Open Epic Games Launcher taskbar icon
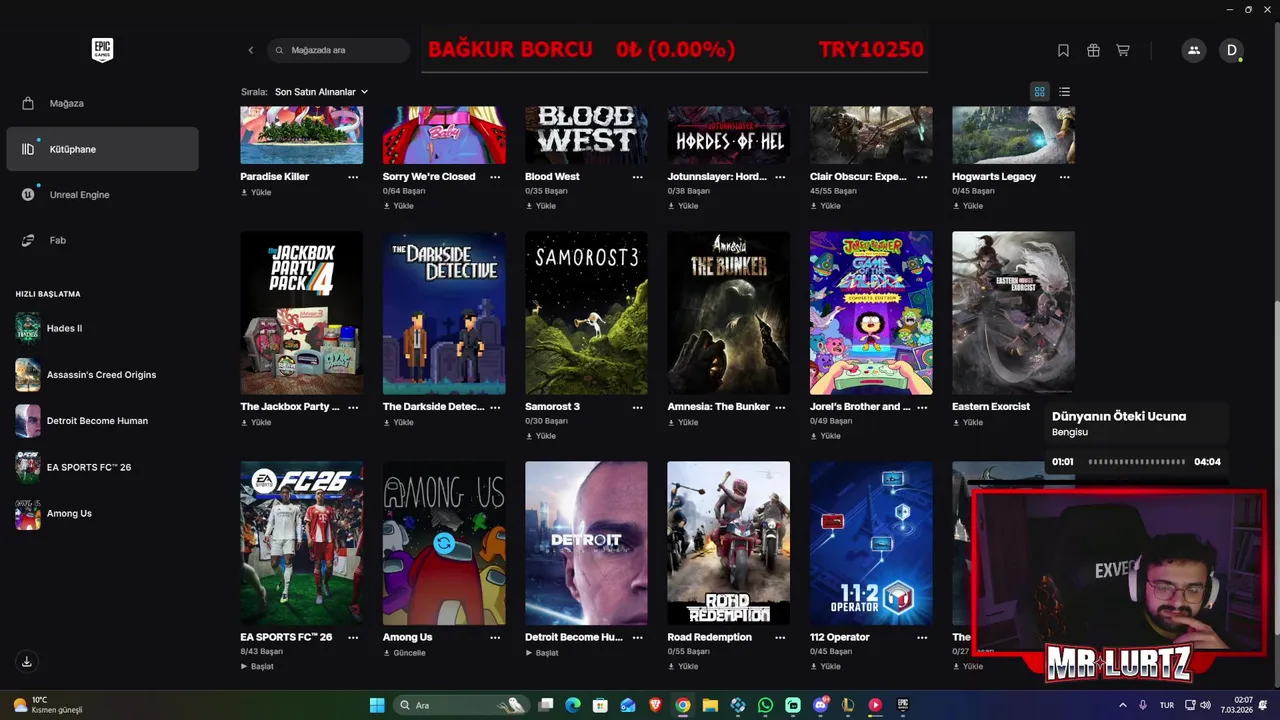This screenshot has width=1280, height=720. click(x=903, y=705)
